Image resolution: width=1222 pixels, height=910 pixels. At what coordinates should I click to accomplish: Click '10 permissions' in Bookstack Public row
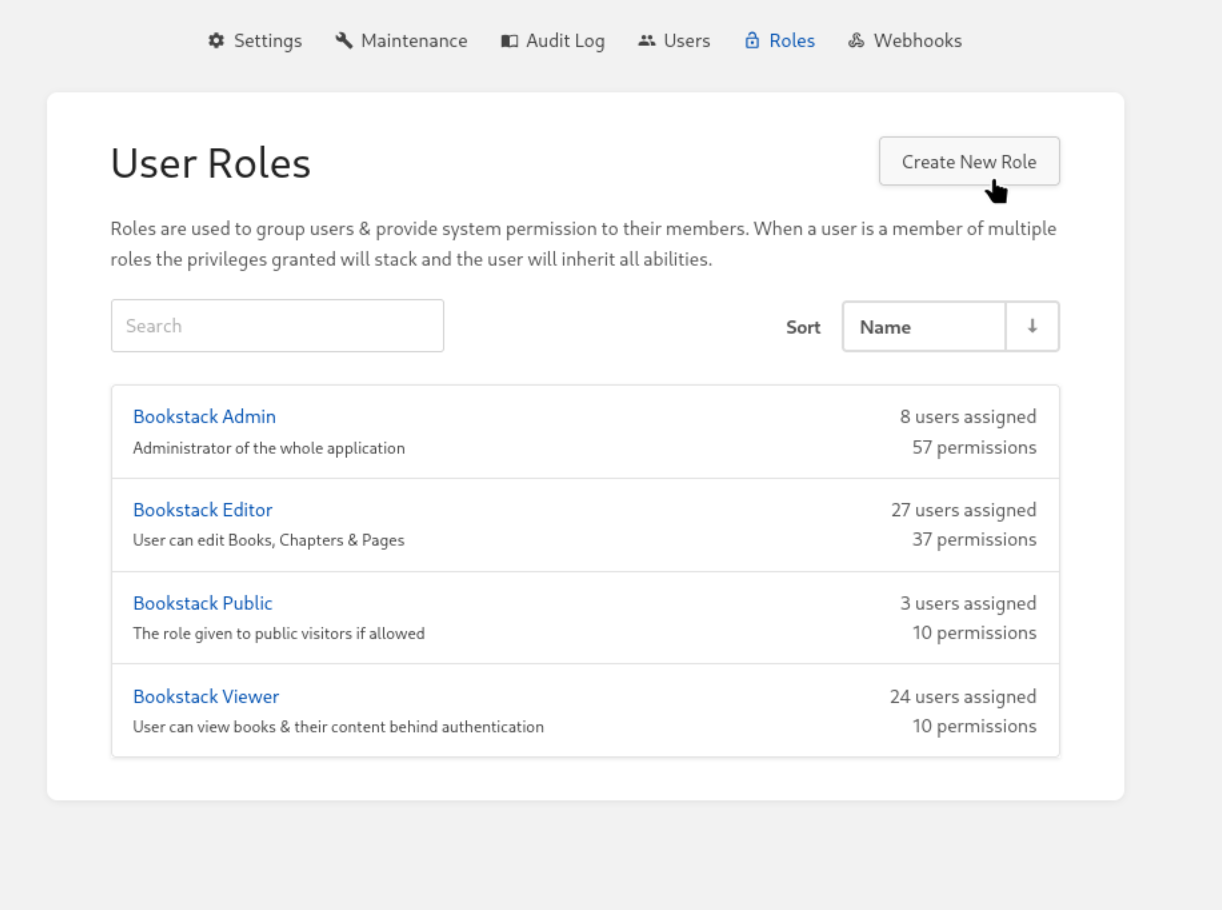click(974, 633)
